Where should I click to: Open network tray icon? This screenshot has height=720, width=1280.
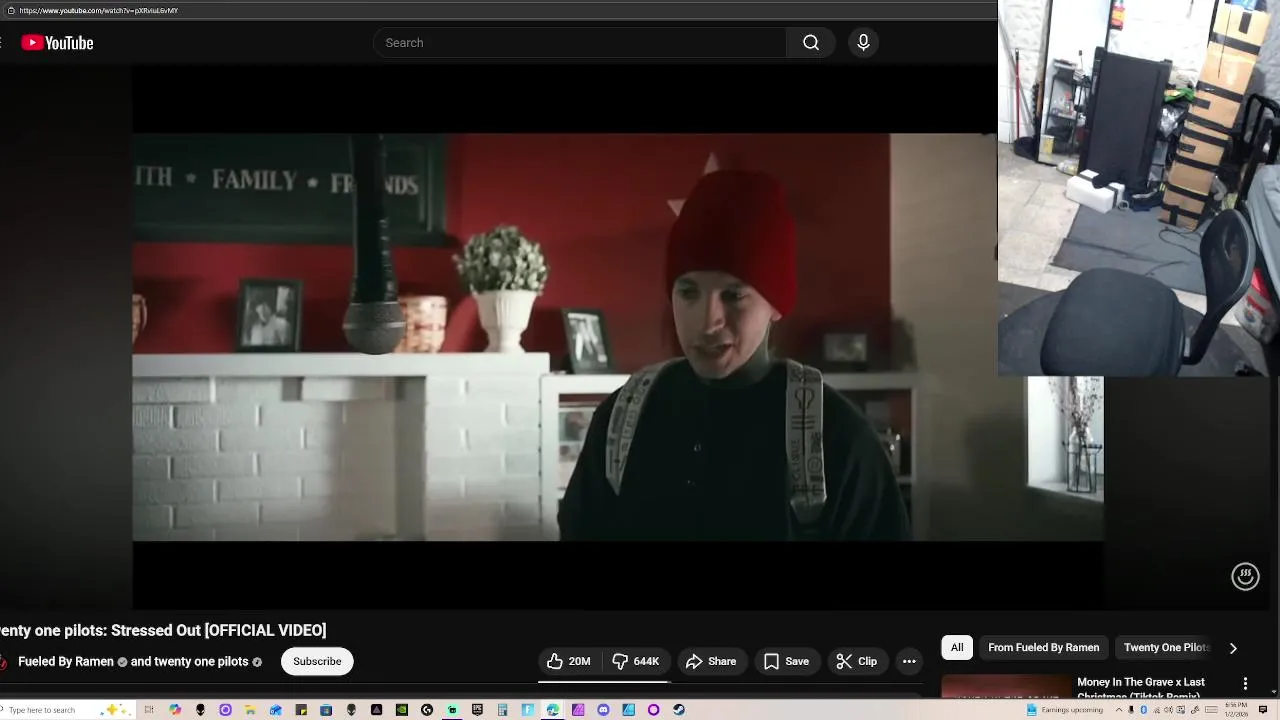point(1156,710)
